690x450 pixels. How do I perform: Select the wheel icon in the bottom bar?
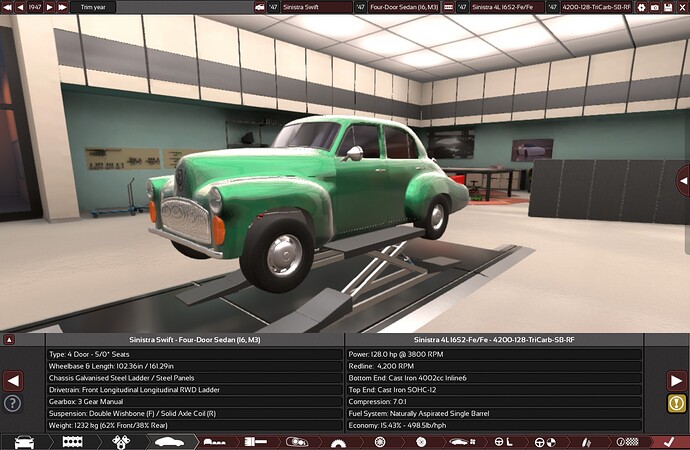point(379,441)
